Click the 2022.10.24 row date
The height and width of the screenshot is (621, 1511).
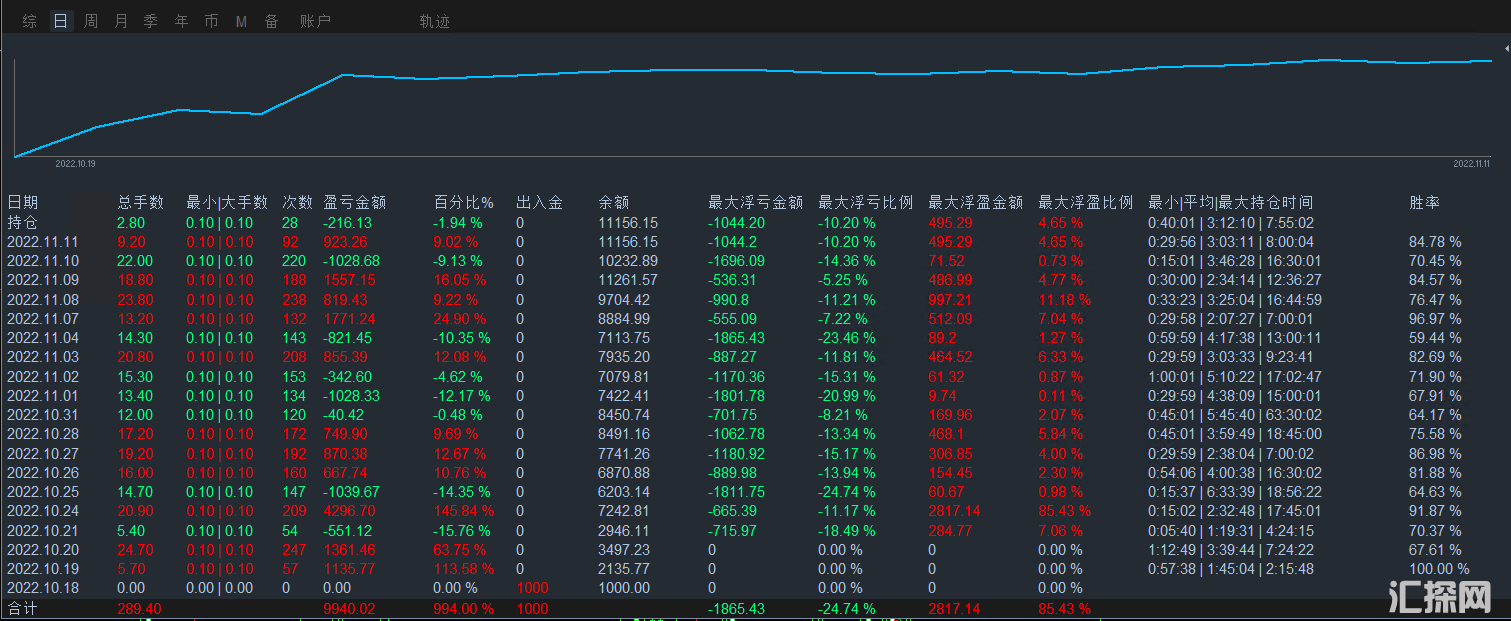(41, 511)
